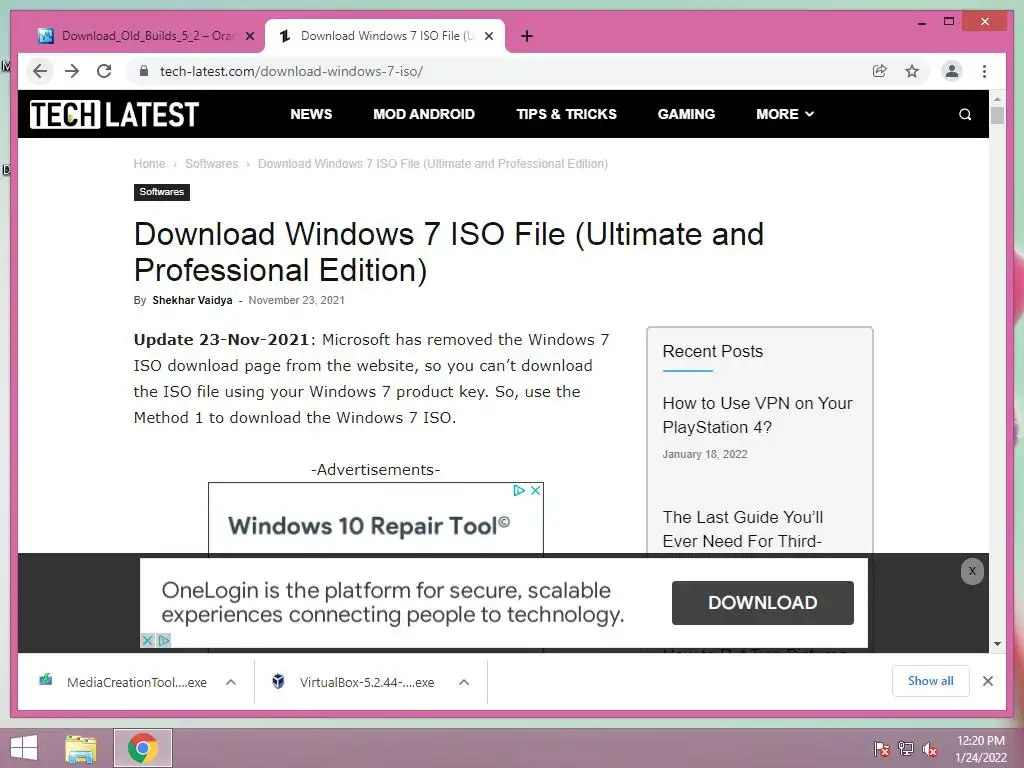Click Softwares breadcrumb link
The width and height of the screenshot is (1024, 768).
[x=212, y=164]
